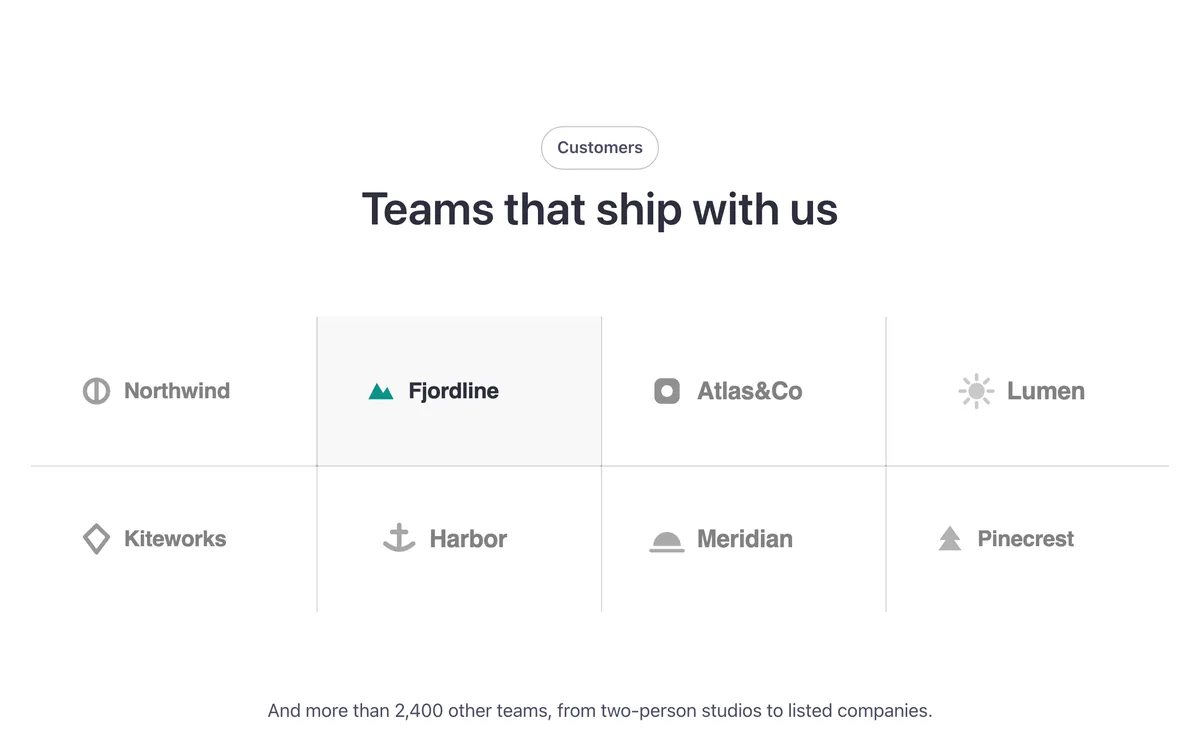Click the 'Teams that ship with us' heading
This screenshot has width=1200, height=750.
pos(600,209)
